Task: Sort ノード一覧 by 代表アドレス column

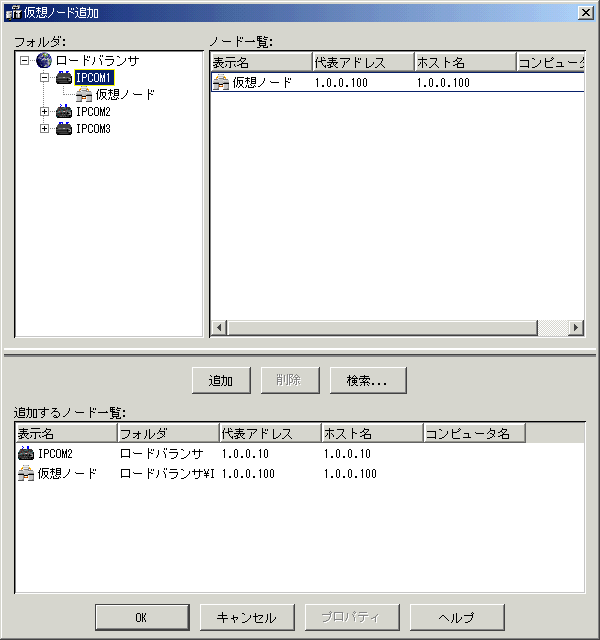Action: pos(364,62)
